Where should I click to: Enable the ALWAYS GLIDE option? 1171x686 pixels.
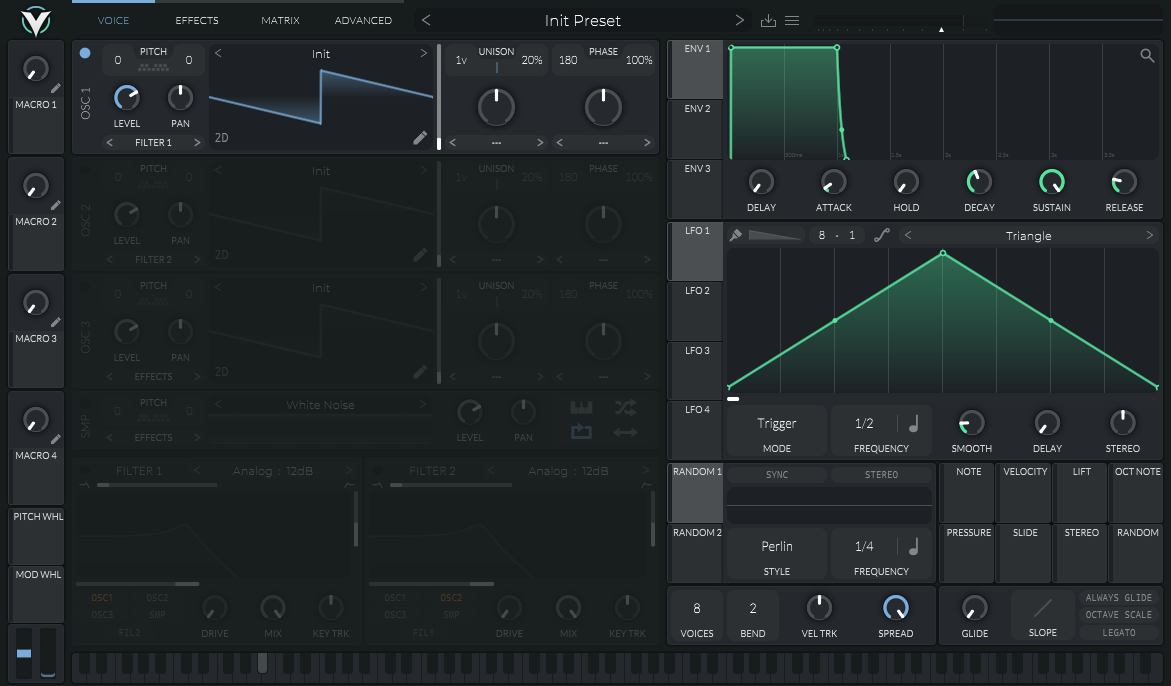pos(1118,597)
